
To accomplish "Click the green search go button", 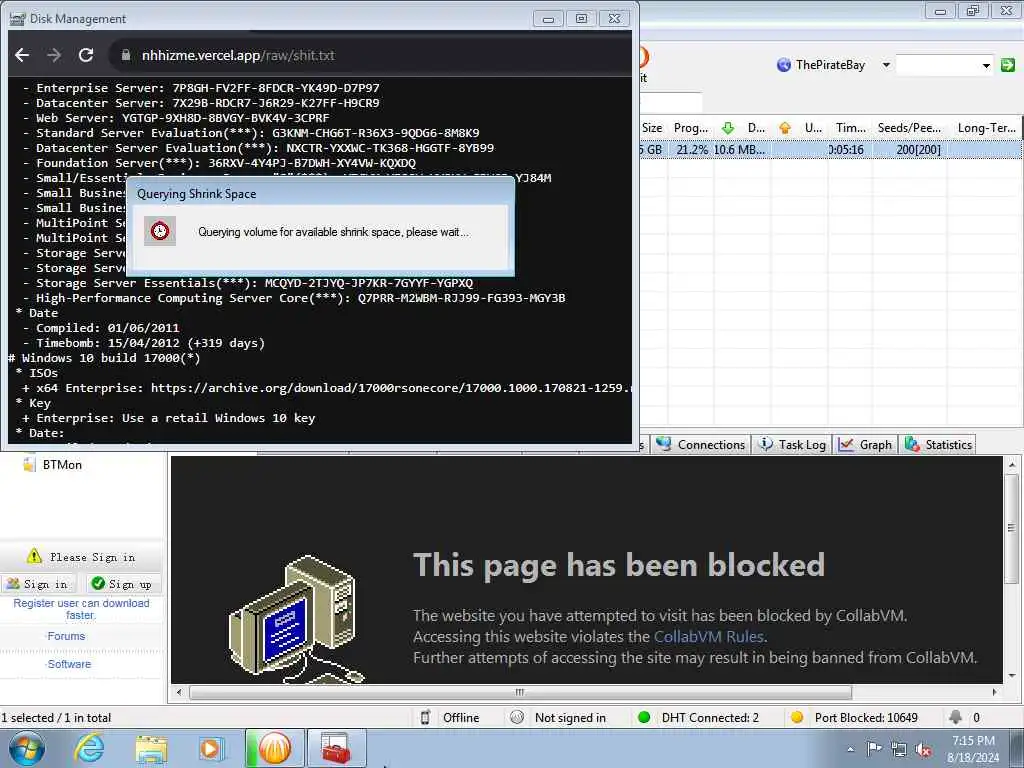I will 1008,65.
